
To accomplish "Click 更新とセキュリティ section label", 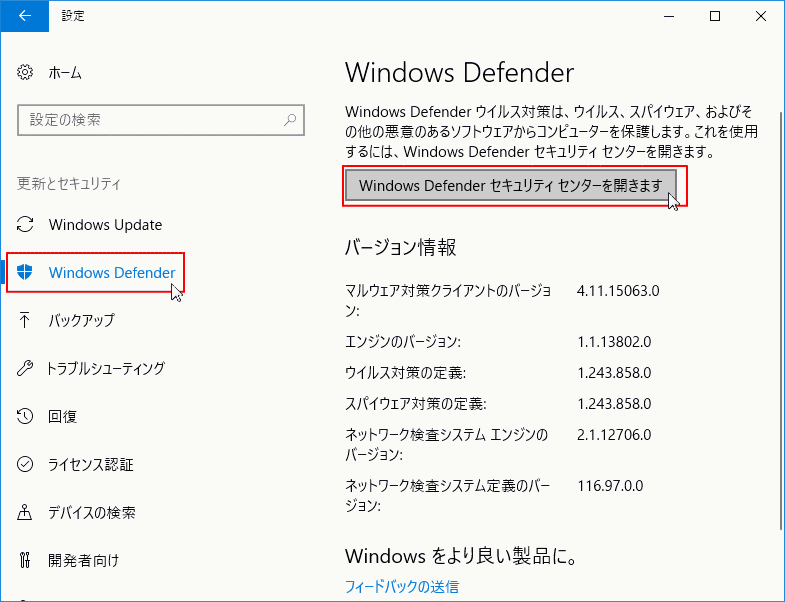I will [69, 183].
